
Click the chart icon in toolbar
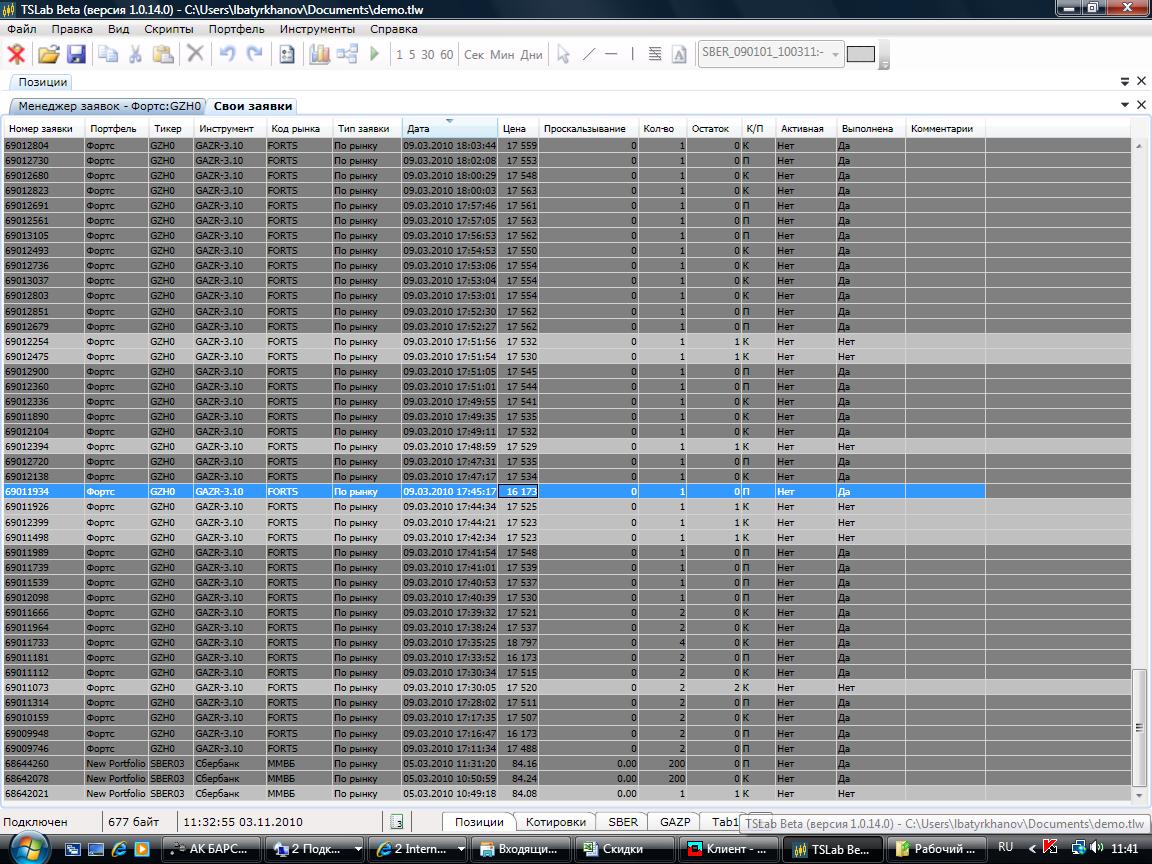click(319, 54)
